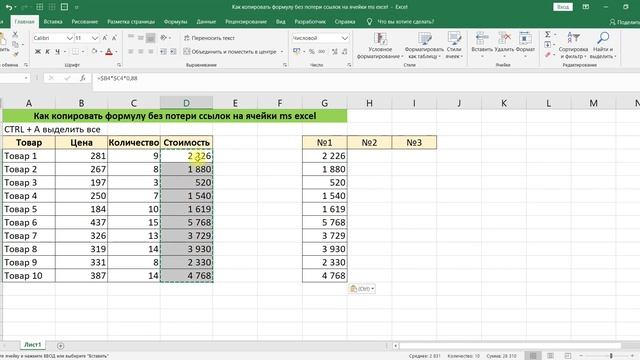This screenshot has height=360, width=640.
Task: Click the AutoSum sigma icon
Action: 548,35
